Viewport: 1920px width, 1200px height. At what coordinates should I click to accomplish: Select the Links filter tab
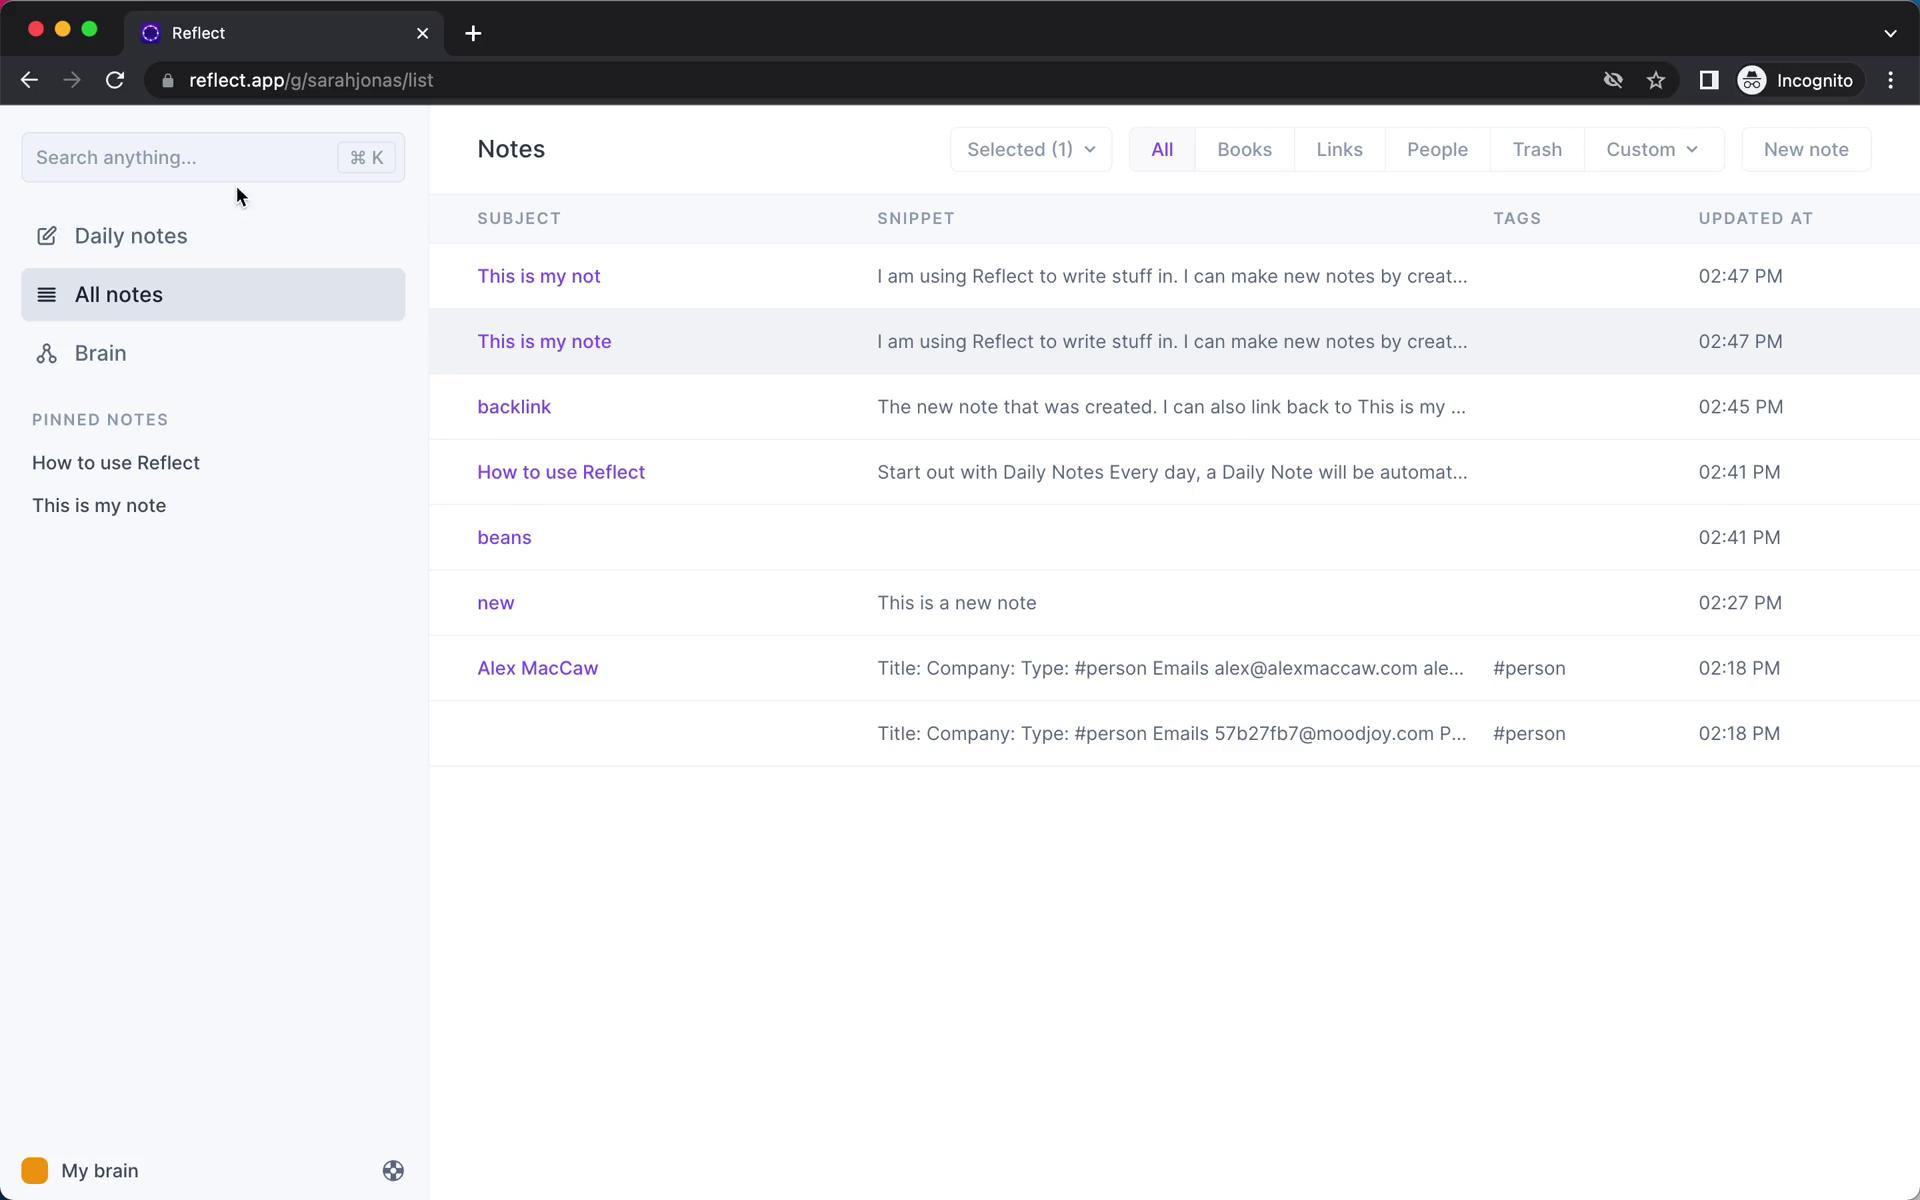[1339, 149]
